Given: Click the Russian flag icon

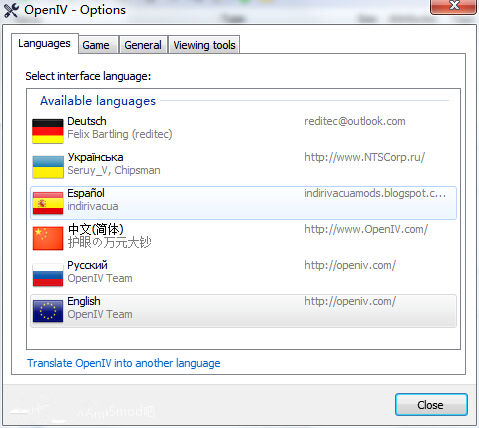Looking at the screenshot, I should (48, 275).
